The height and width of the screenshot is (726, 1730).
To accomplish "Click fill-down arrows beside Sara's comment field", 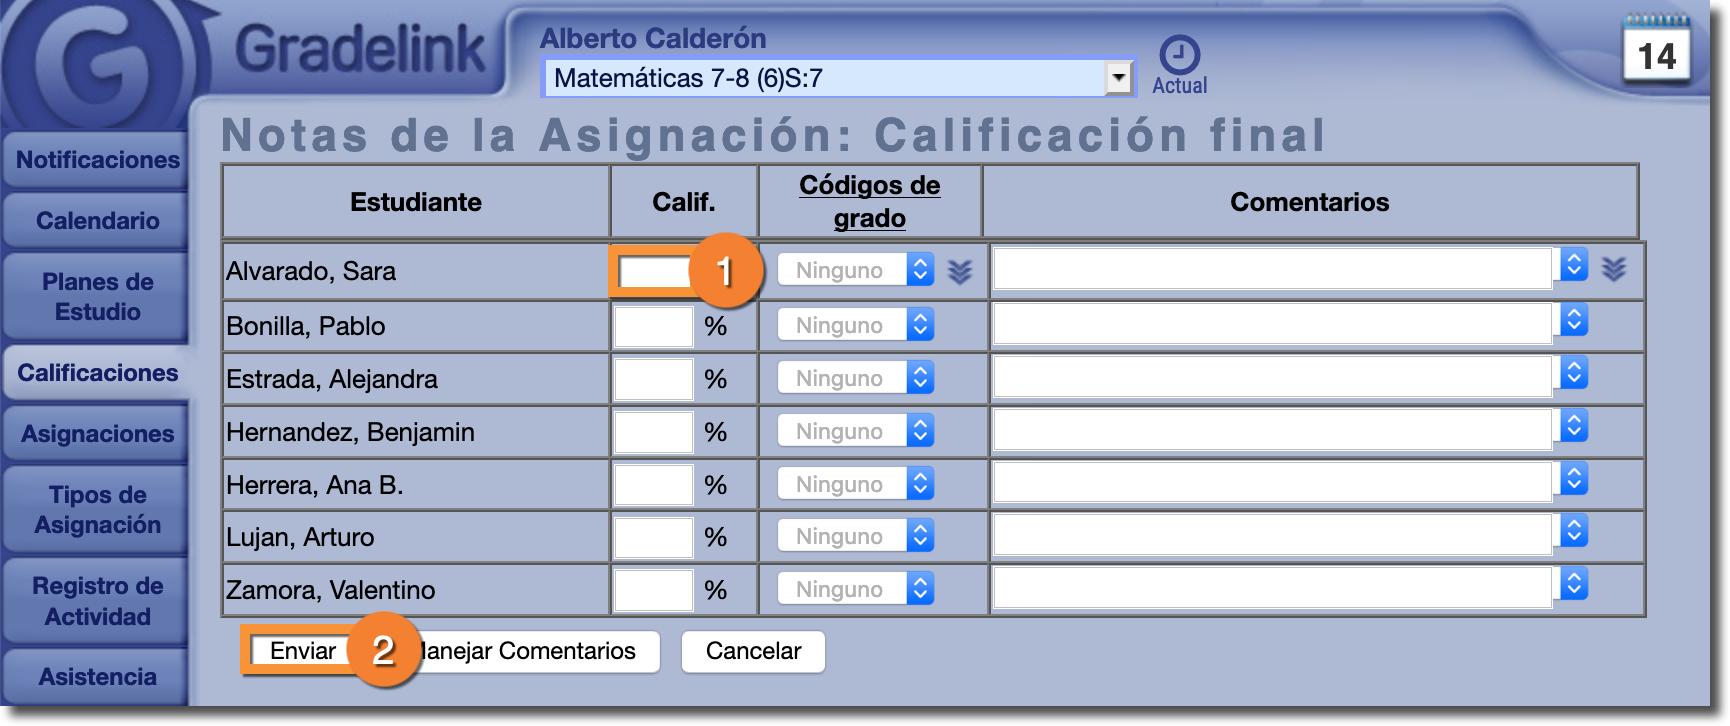I will 1613,268.
